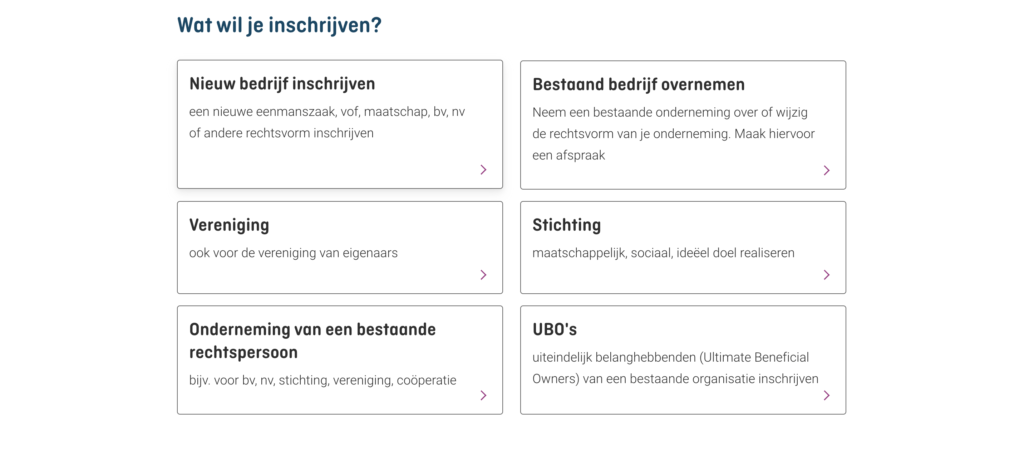Click 'ook voor de vereniging van eigenaars' text
Screen dimensions: 1024x470
pos(293,253)
